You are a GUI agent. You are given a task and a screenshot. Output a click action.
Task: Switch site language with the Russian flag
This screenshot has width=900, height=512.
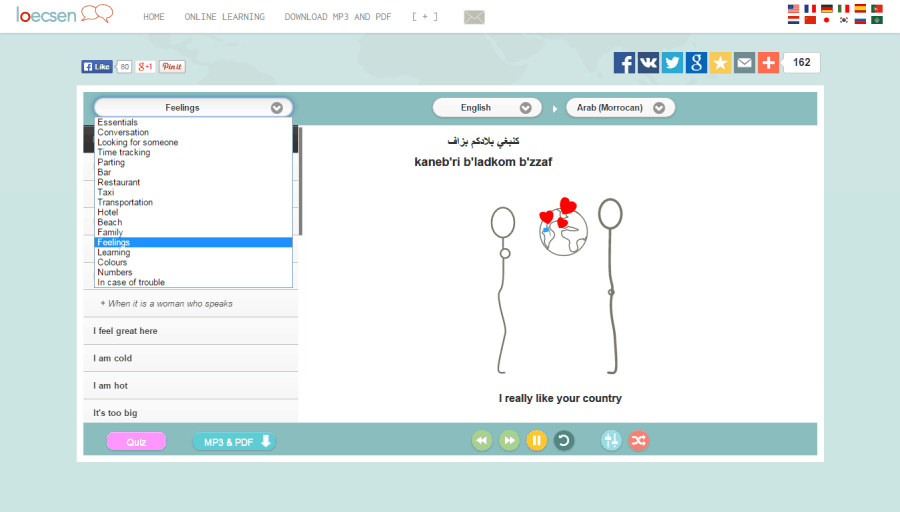[x=860, y=20]
